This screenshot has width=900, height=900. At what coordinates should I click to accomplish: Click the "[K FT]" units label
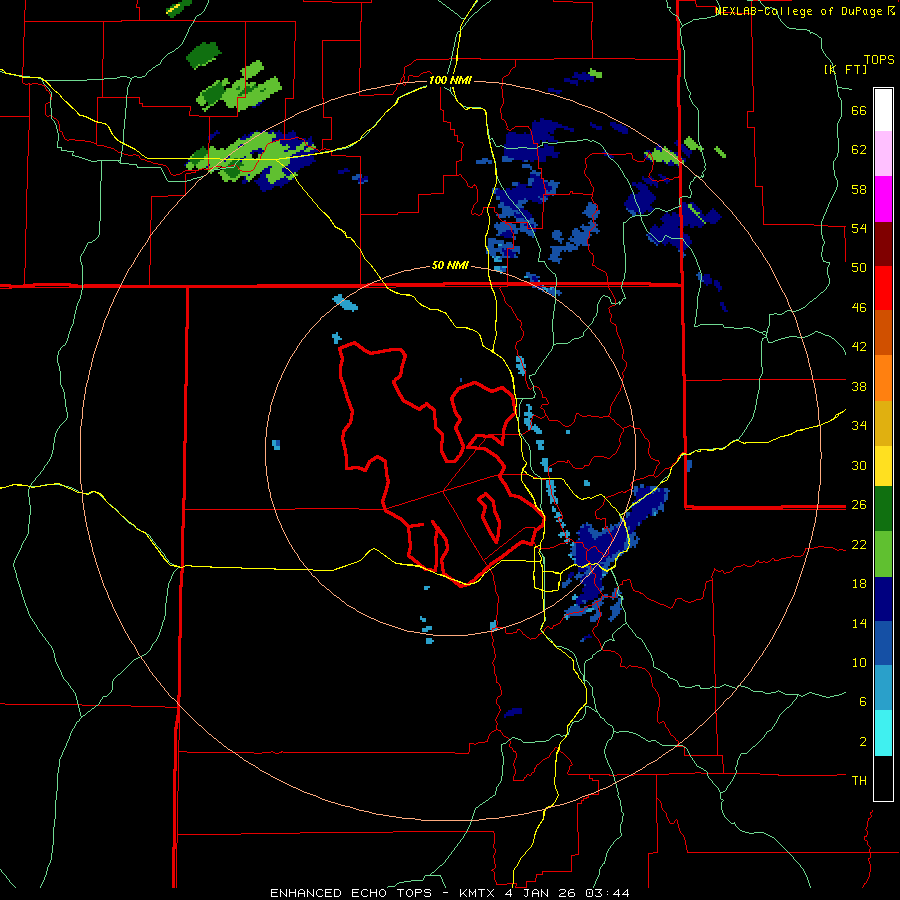(x=845, y=69)
